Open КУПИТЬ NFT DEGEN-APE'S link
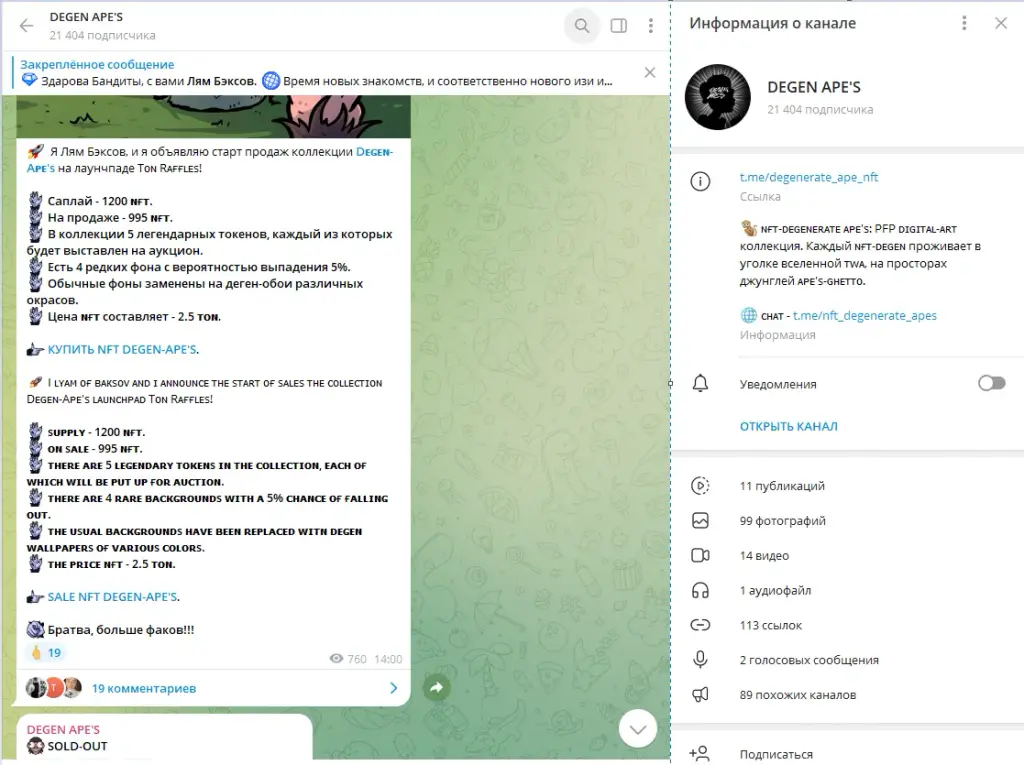 click(x=123, y=350)
